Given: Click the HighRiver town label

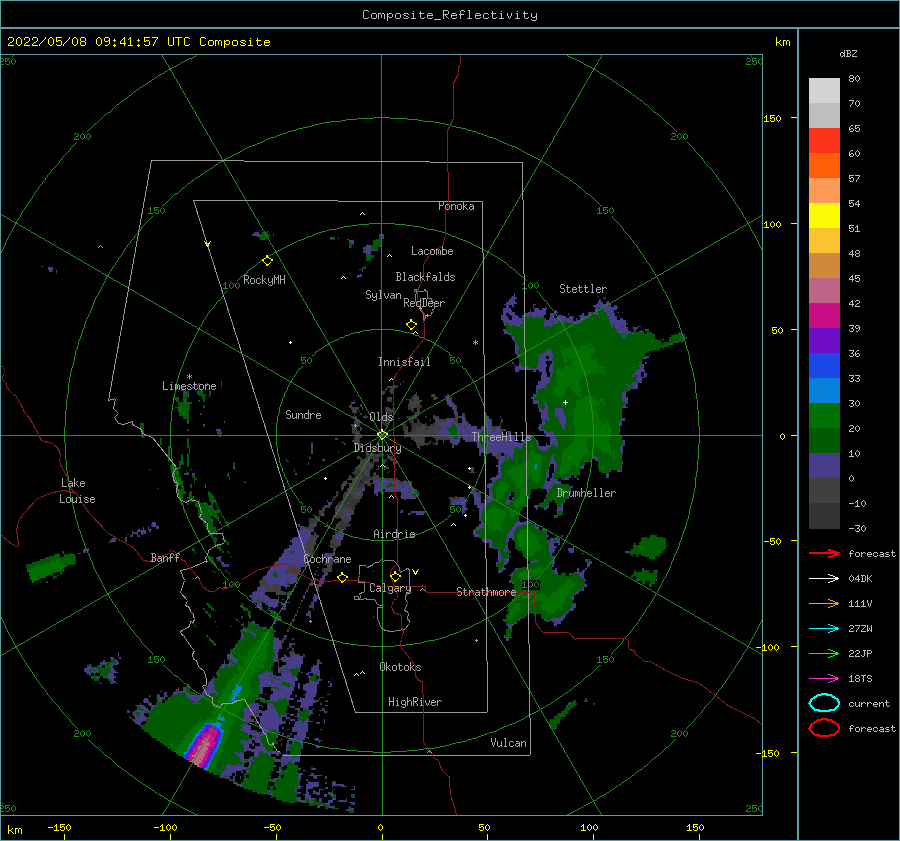Looking at the screenshot, I should point(415,702).
